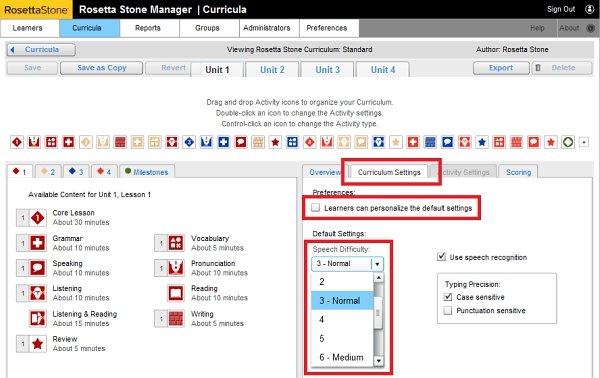This screenshot has width=600, height=378.
Task: Switch to the Unit 3 tab
Action: click(x=328, y=70)
